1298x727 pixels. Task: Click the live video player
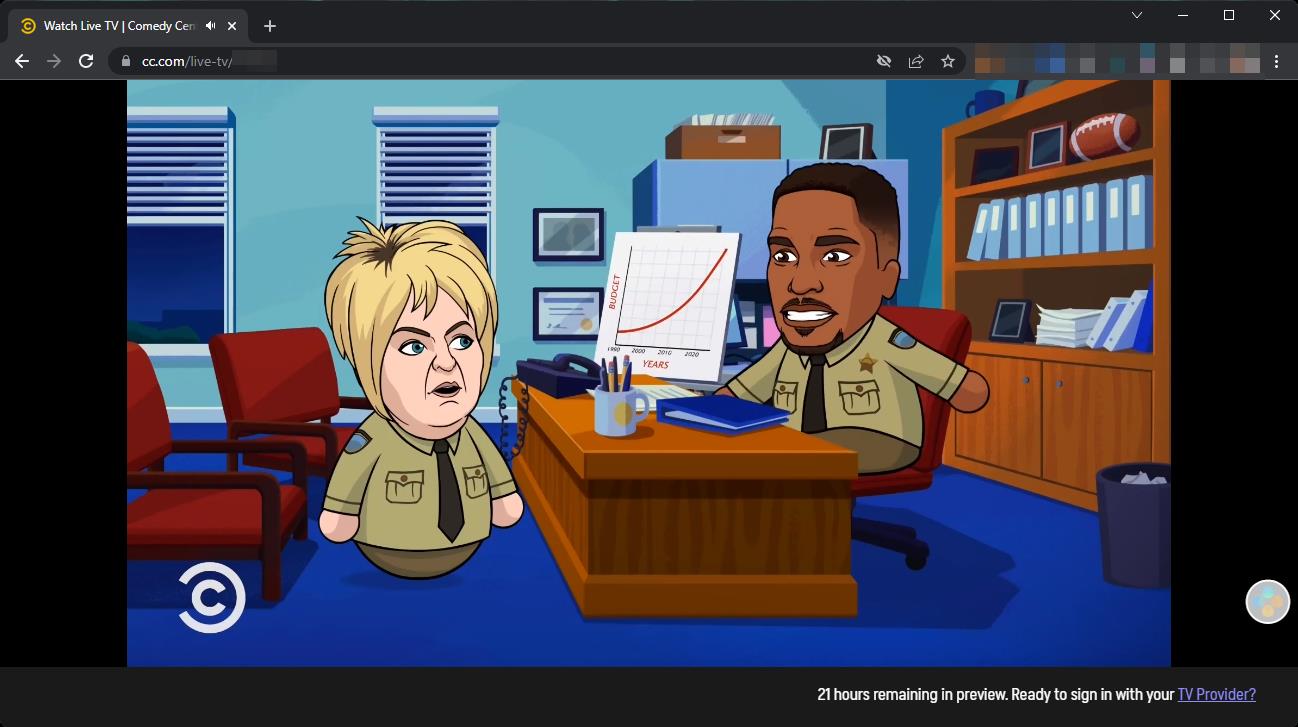tap(648, 372)
